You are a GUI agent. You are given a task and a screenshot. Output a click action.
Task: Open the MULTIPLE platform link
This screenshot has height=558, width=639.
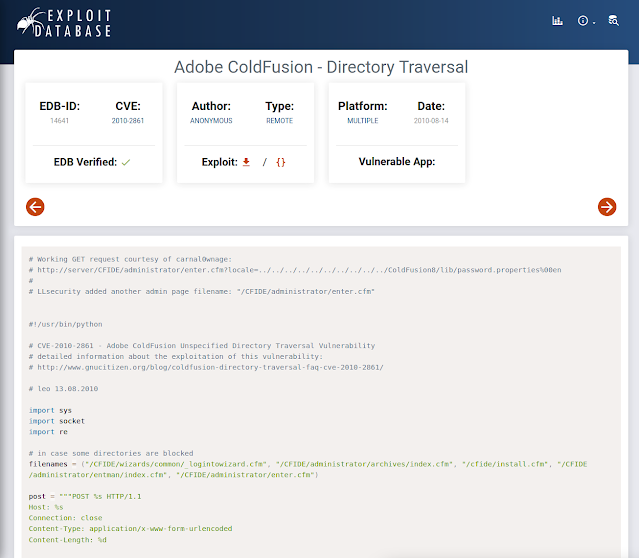(x=363, y=121)
